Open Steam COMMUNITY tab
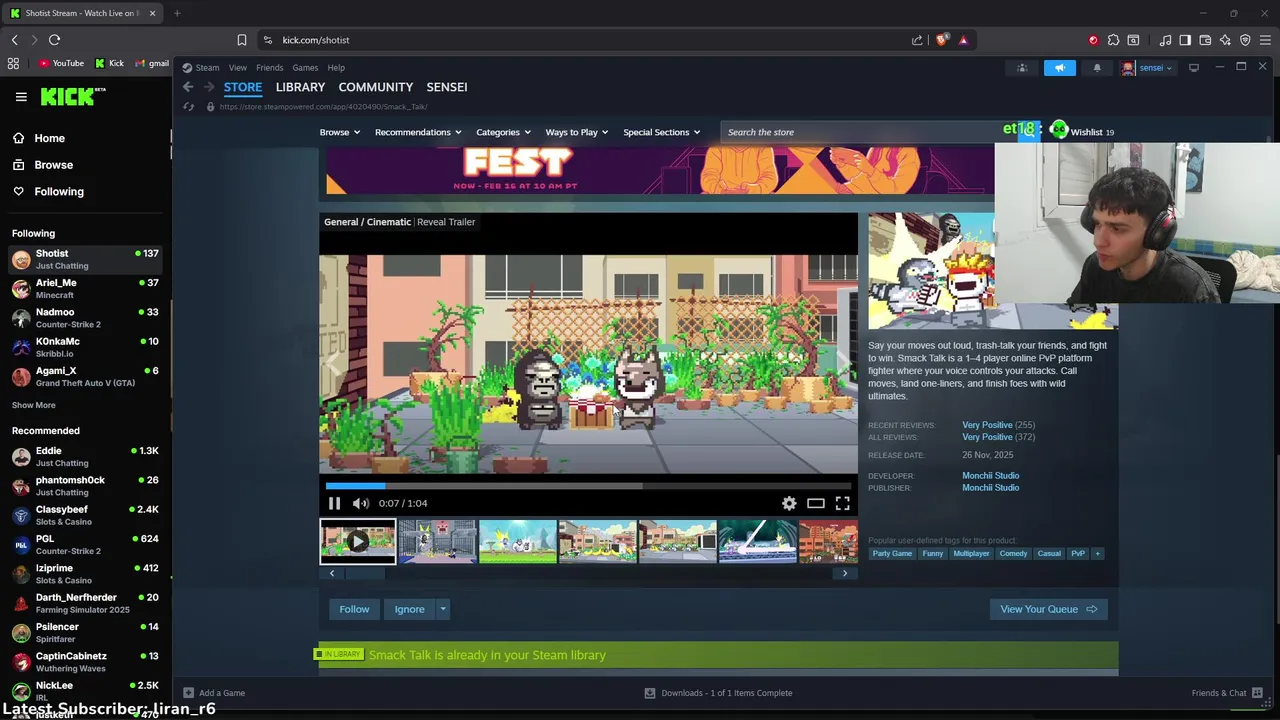The height and width of the screenshot is (720, 1280). click(x=375, y=87)
